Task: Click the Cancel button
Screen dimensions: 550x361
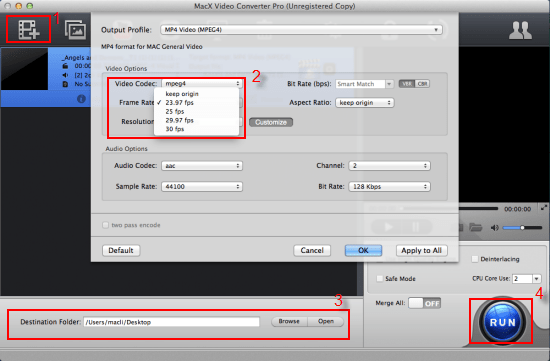Action: [x=312, y=250]
